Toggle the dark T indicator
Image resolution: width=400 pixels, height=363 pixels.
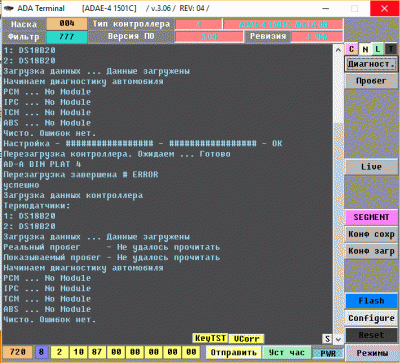[391, 49]
